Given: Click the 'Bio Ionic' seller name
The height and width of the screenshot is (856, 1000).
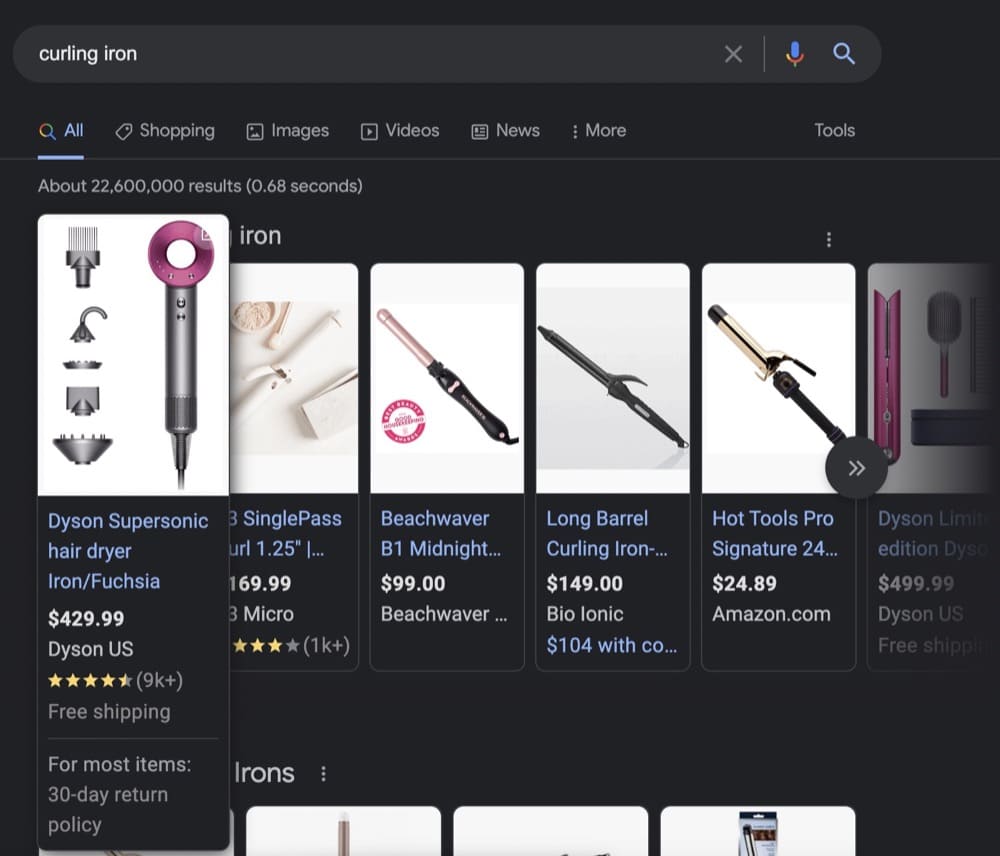Looking at the screenshot, I should 585,614.
